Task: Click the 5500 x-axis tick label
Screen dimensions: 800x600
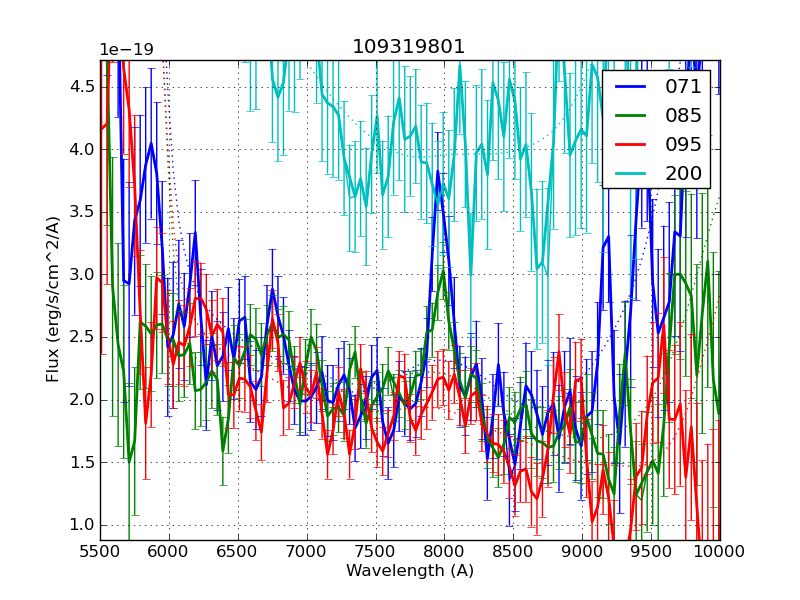Action: coord(100,551)
